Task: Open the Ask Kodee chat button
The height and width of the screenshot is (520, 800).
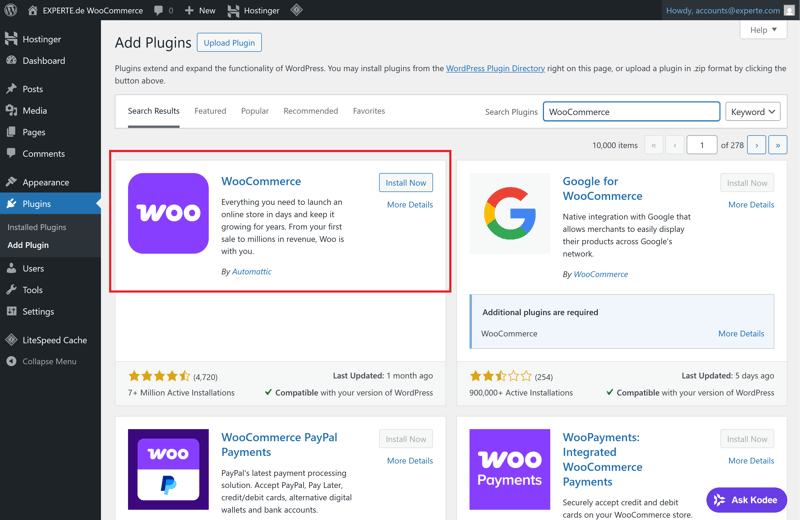Action: pos(746,499)
